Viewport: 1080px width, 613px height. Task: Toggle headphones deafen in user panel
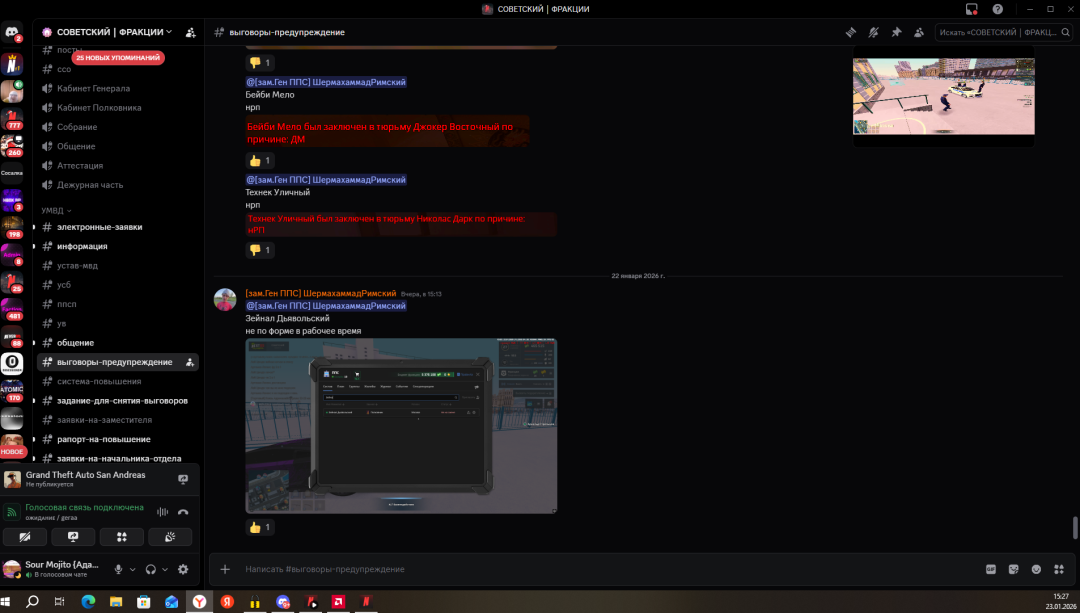[x=150, y=569]
